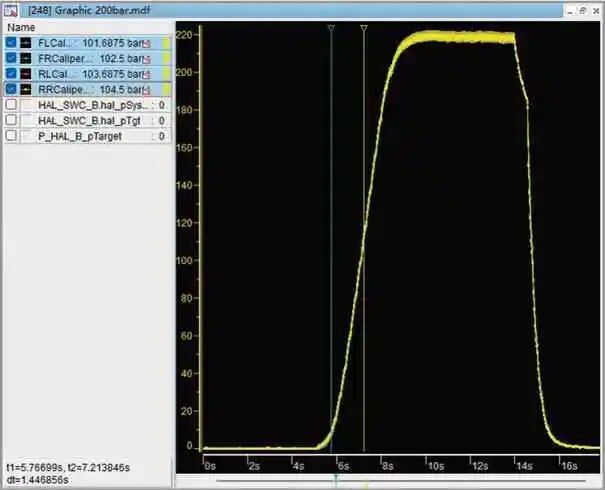Click RRCalipe yellow color swatch
Screen dimensions: 605x490
click(x=166, y=90)
